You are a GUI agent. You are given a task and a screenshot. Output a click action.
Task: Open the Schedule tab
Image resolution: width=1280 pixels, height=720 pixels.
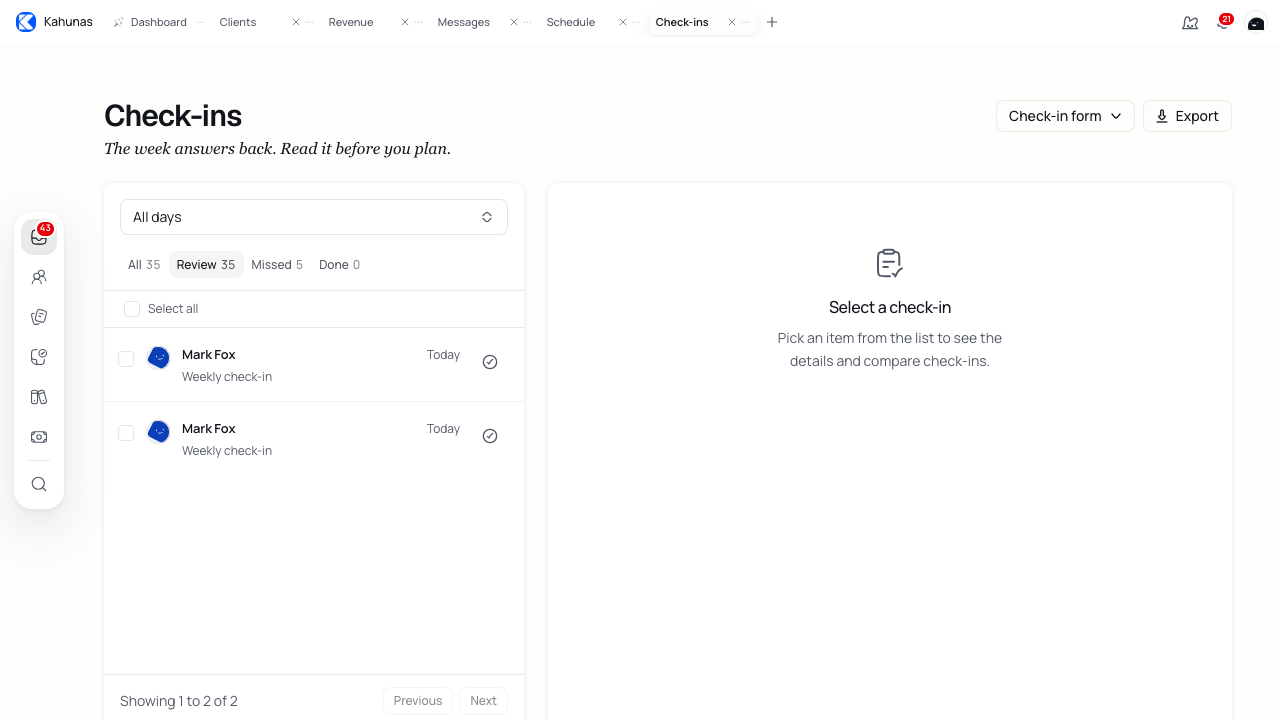(x=571, y=22)
